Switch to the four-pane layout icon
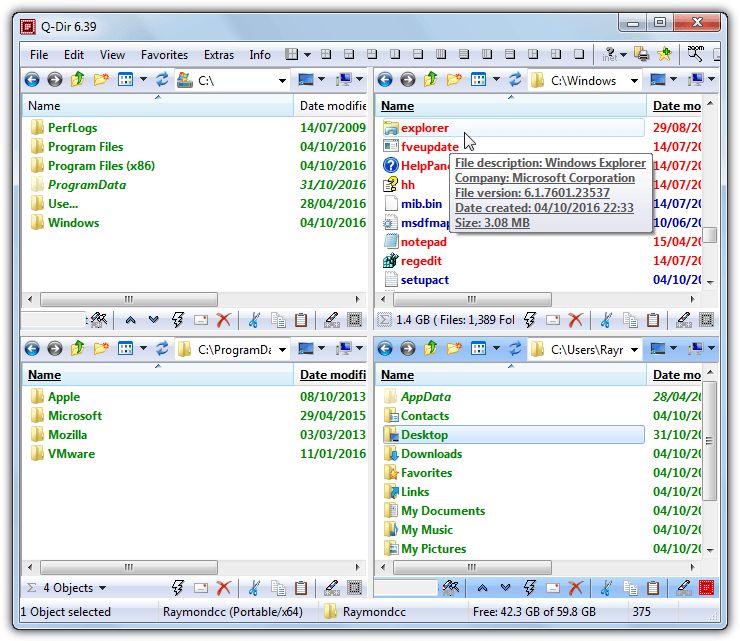 click(x=326, y=54)
